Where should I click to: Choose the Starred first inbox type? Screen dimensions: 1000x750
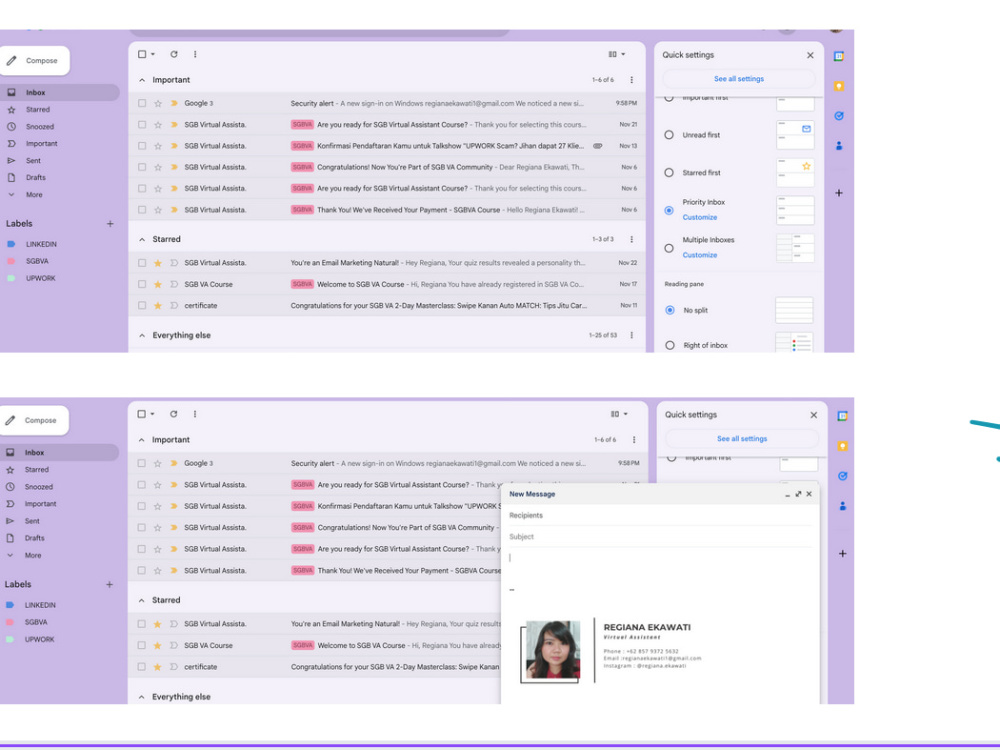click(669, 173)
